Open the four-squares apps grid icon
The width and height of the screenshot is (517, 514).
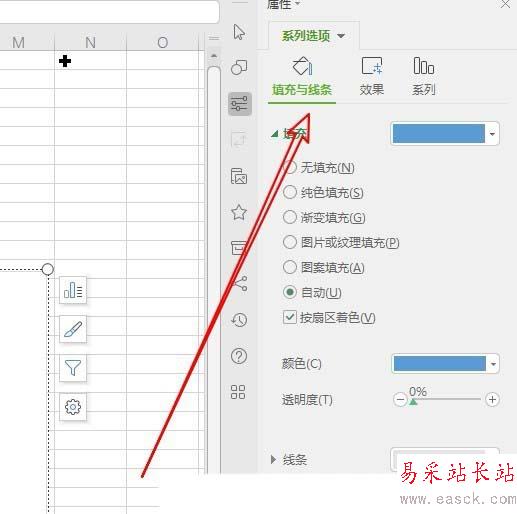click(x=238, y=392)
